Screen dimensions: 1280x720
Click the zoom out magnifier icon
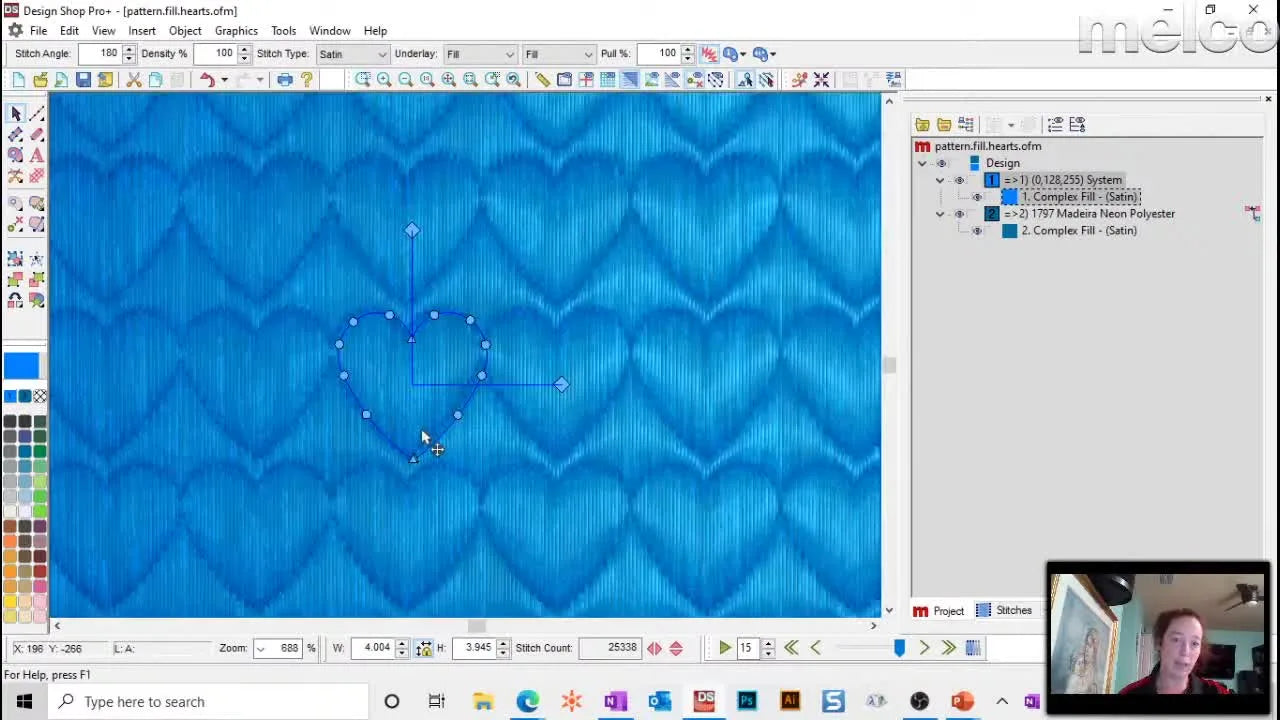point(406,80)
